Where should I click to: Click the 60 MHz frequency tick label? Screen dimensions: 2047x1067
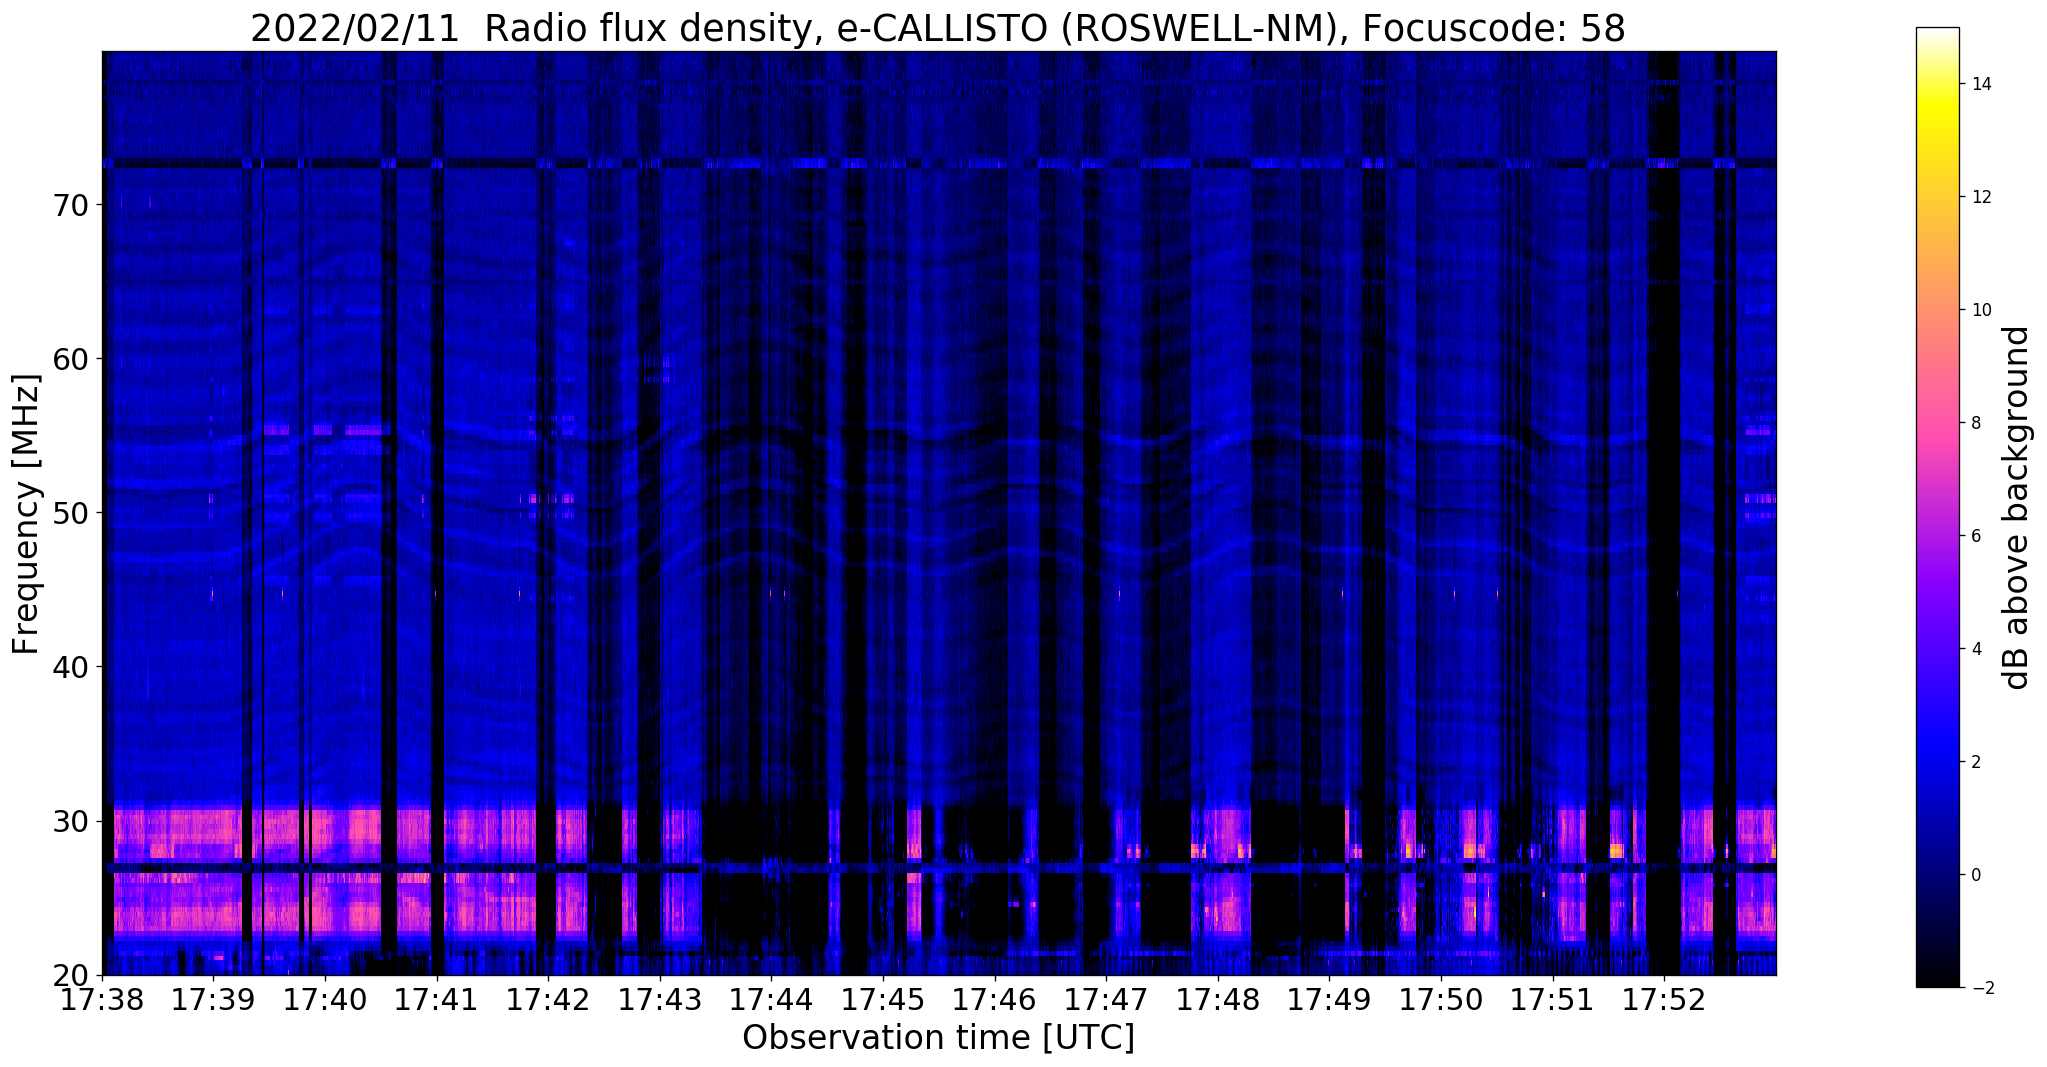point(71,359)
